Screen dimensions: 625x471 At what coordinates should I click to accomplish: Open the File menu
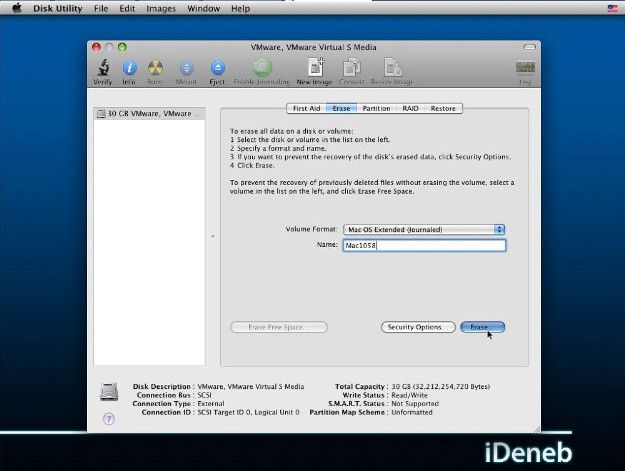pos(101,8)
